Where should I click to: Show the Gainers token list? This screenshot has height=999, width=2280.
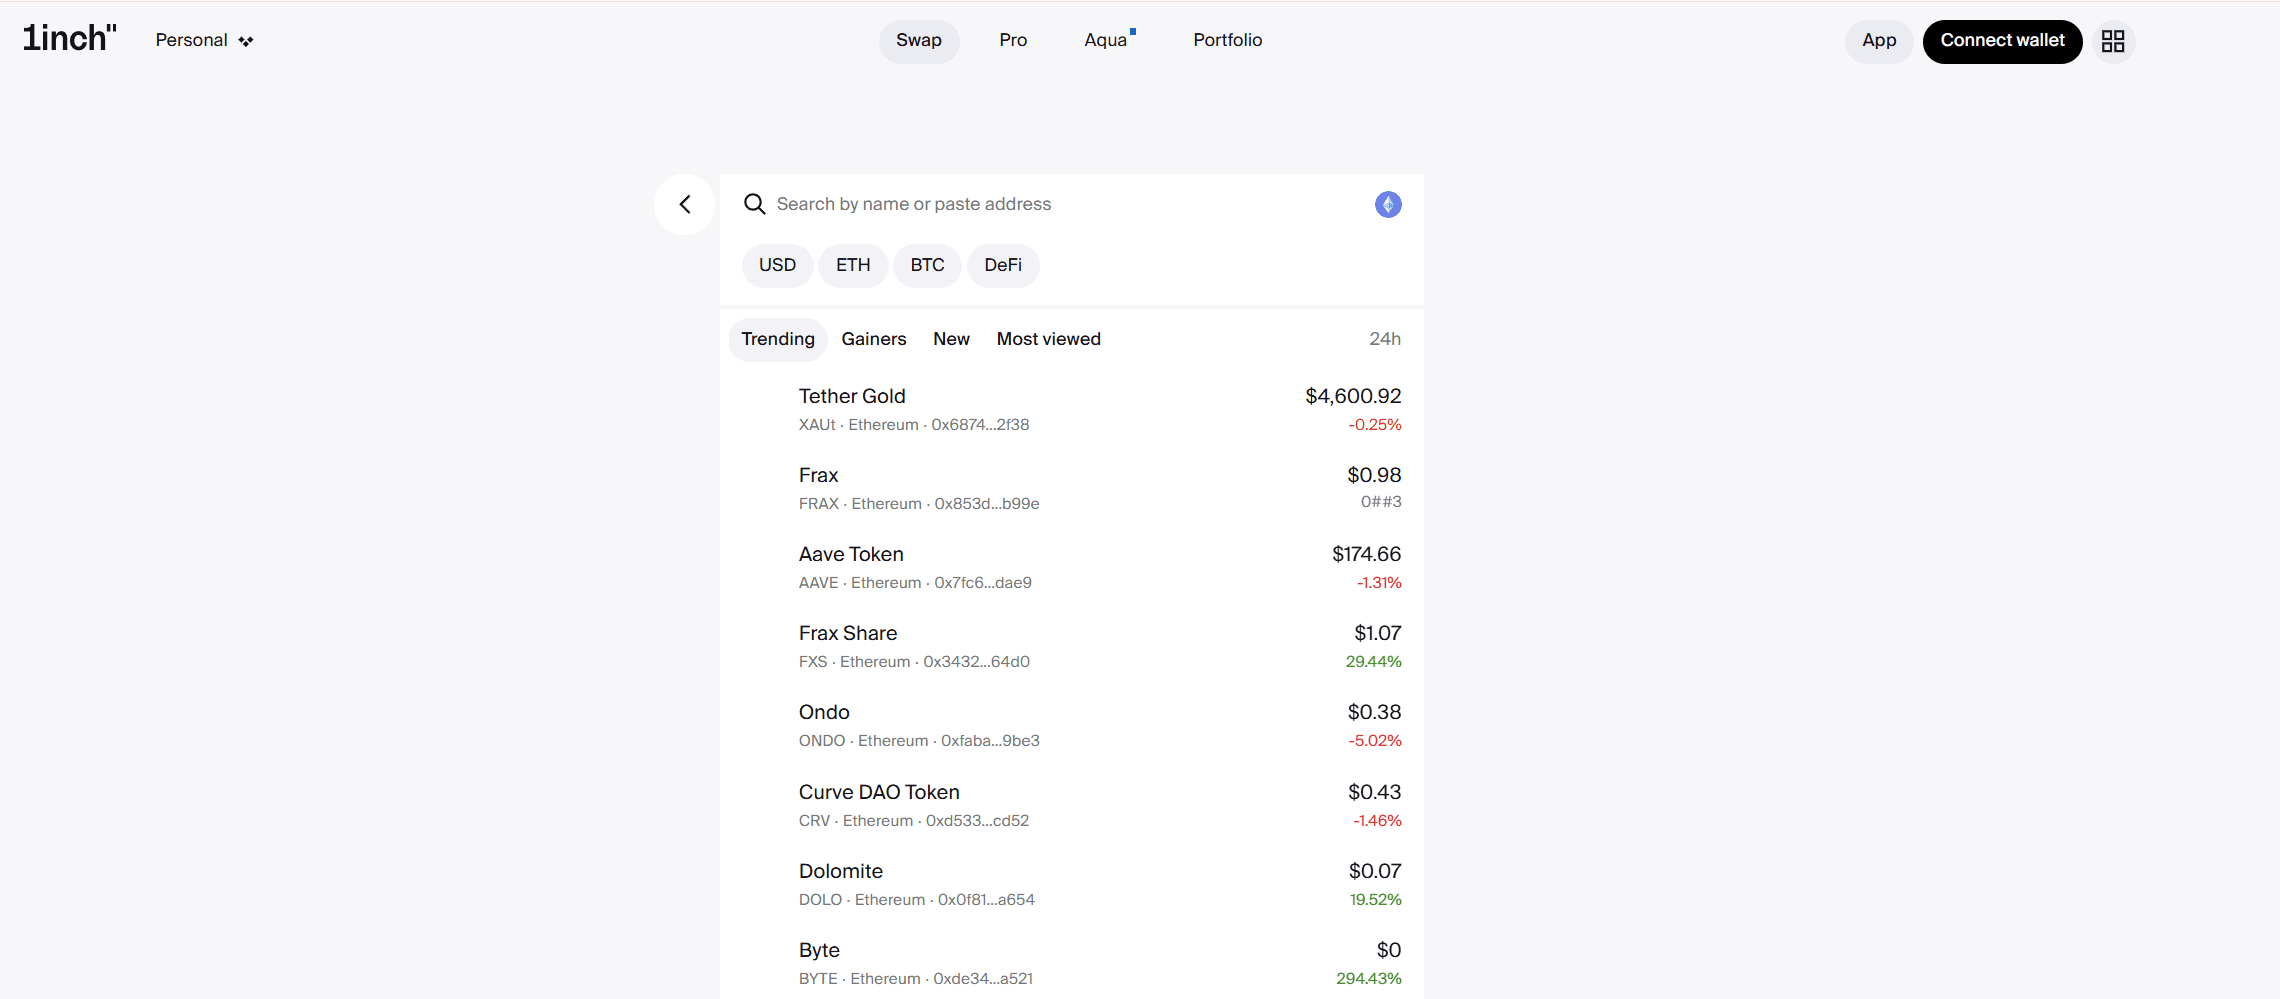873,340
